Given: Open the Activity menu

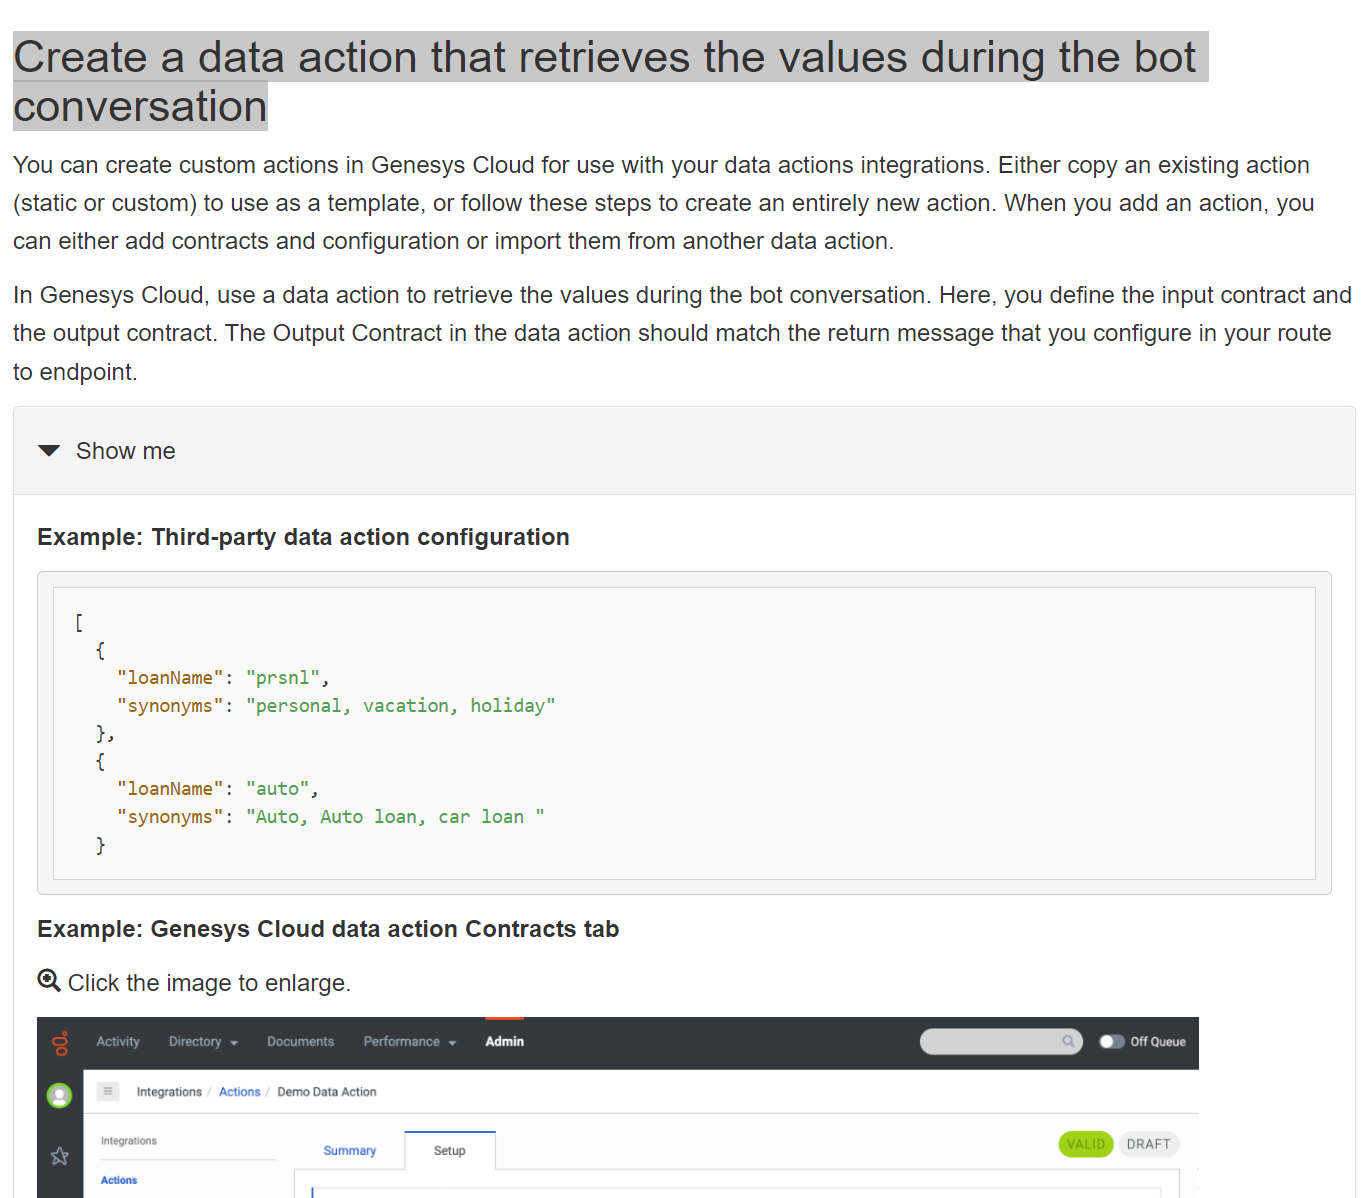Looking at the screenshot, I should 118,1042.
